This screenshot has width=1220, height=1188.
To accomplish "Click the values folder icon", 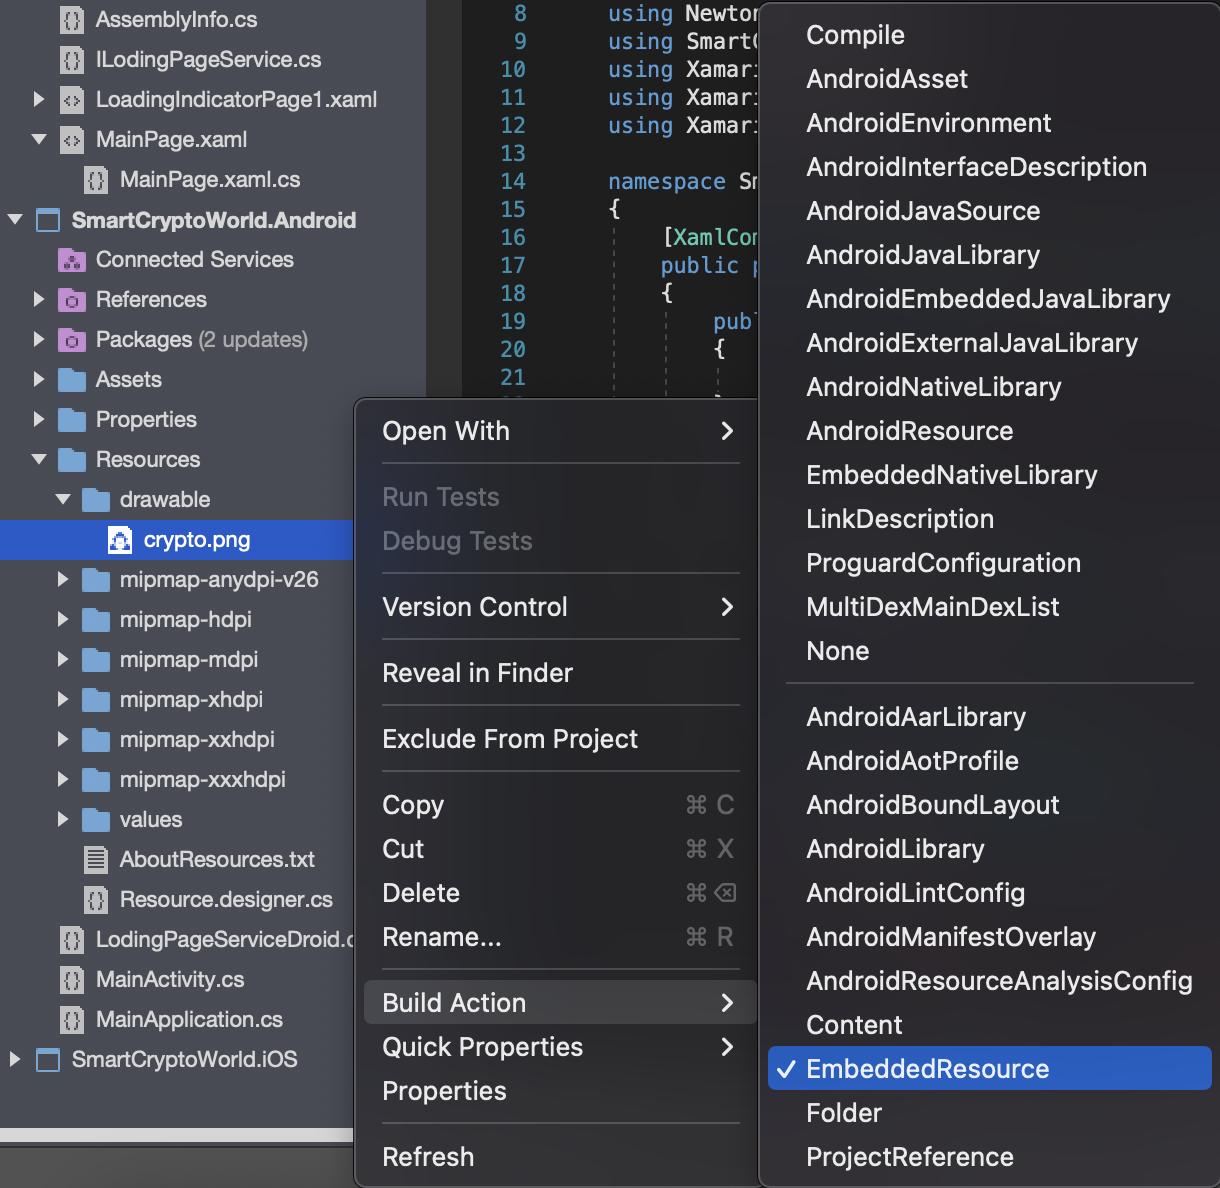I will pos(95,820).
